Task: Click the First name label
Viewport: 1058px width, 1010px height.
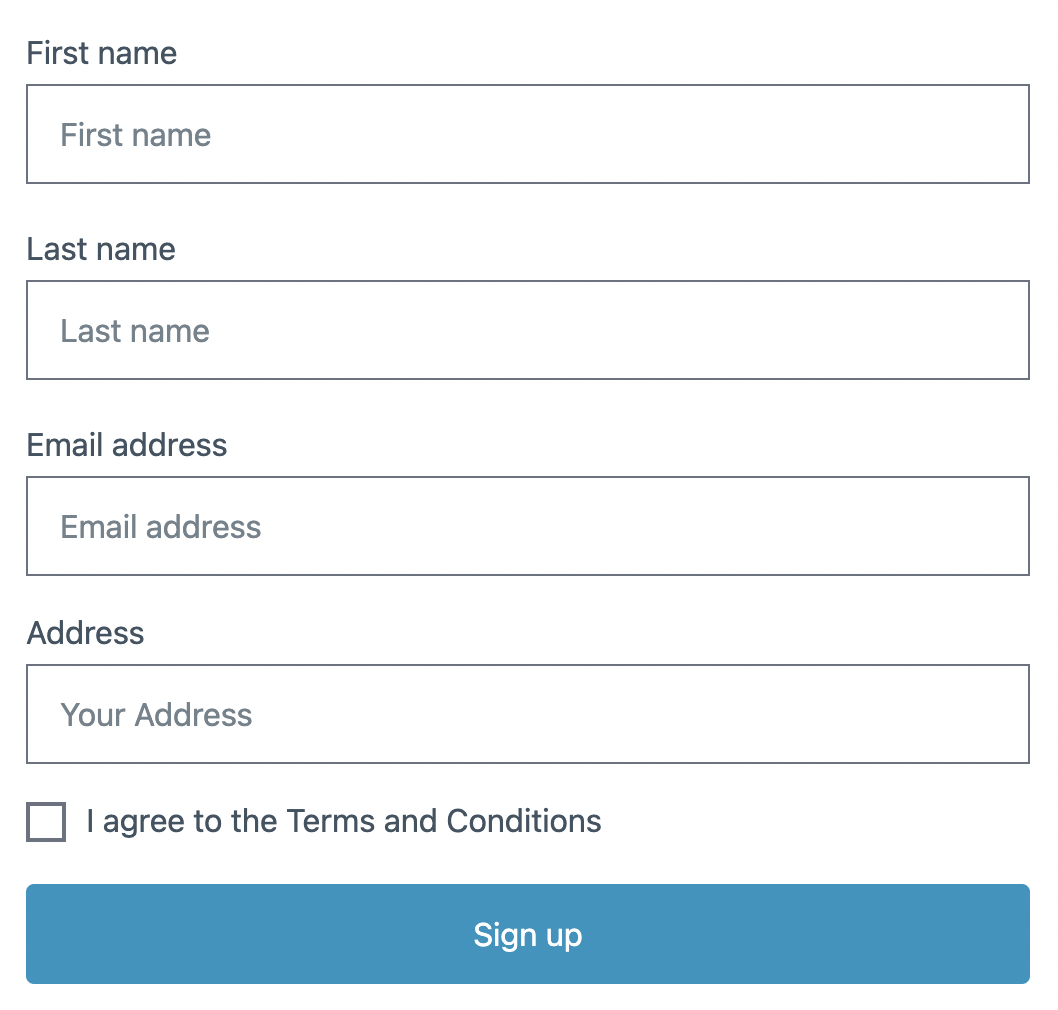Action: pyautogui.click(x=101, y=53)
